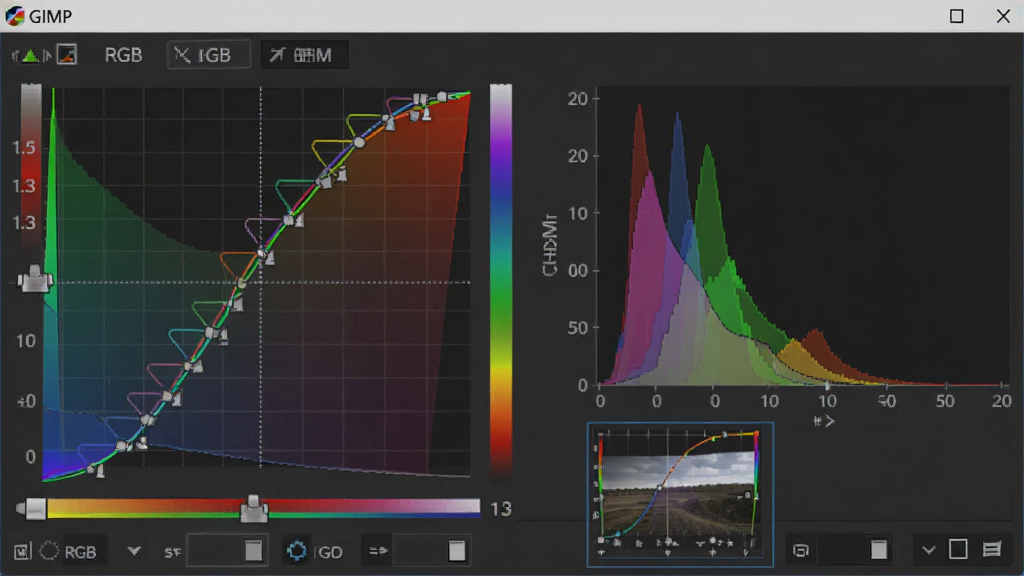Click the 1.5 label on the curve axis
This screenshot has height=576, width=1024.
24,148
